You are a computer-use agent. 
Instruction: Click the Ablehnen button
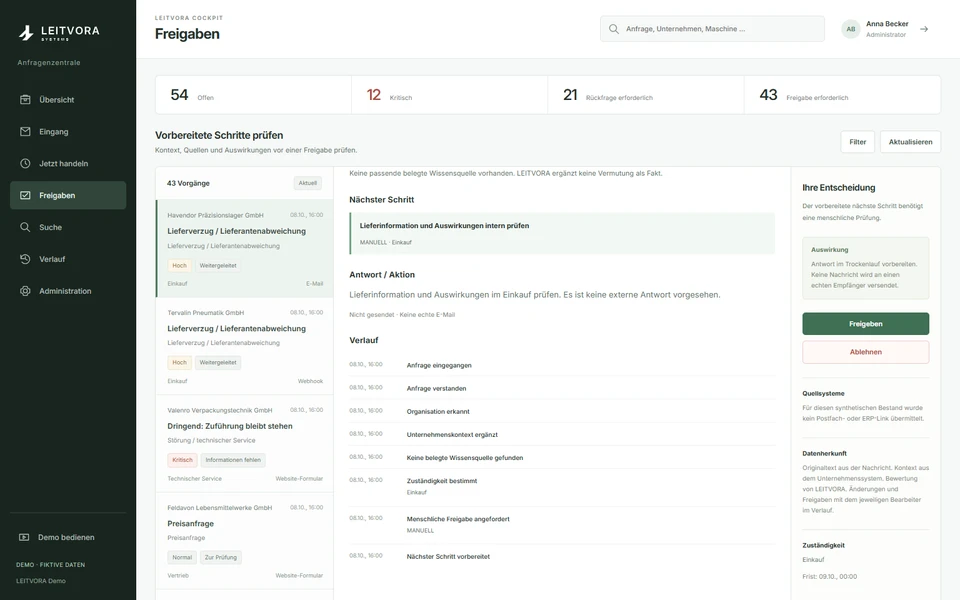click(x=865, y=352)
